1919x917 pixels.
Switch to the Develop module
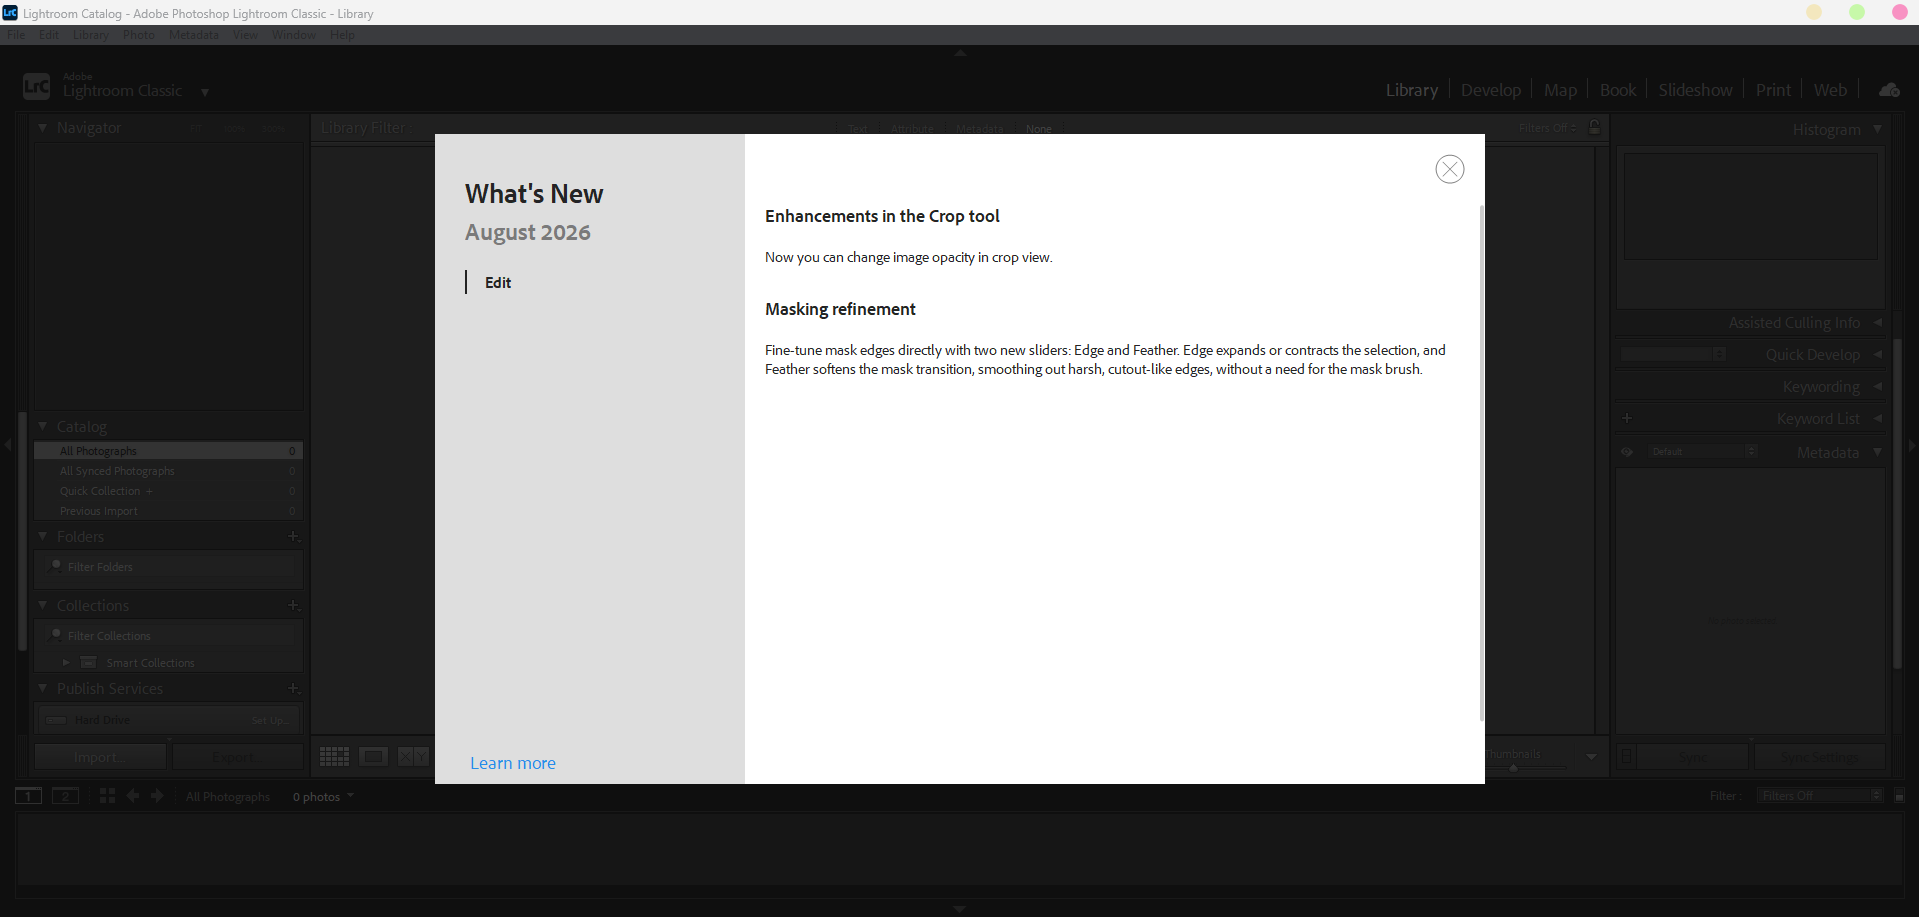pyautogui.click(x=1490, y=90)
